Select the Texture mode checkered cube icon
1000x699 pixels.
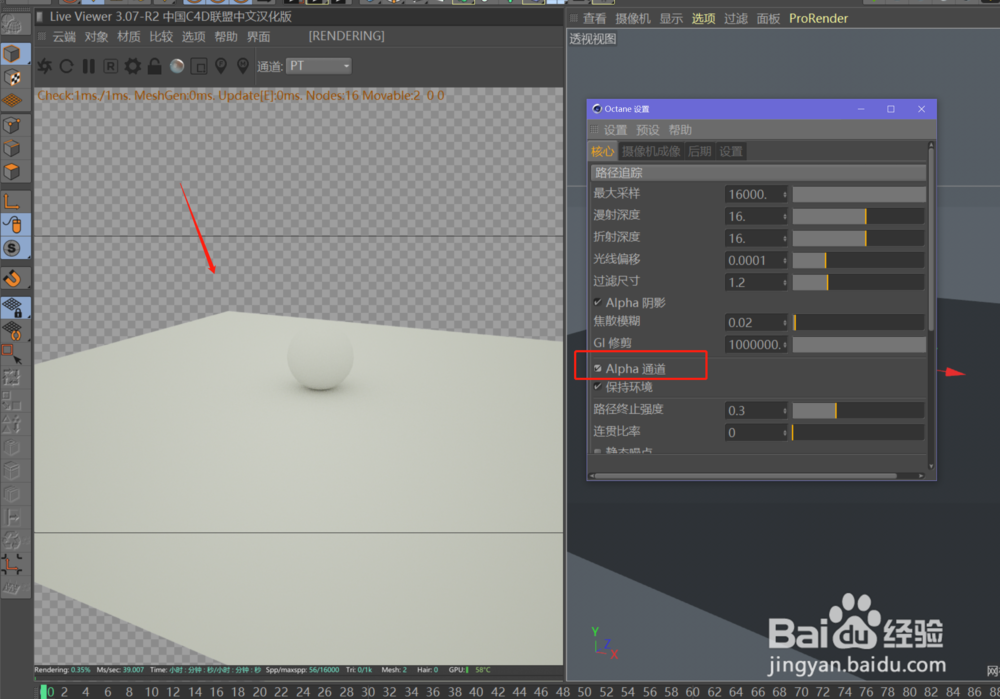point(12,77)
